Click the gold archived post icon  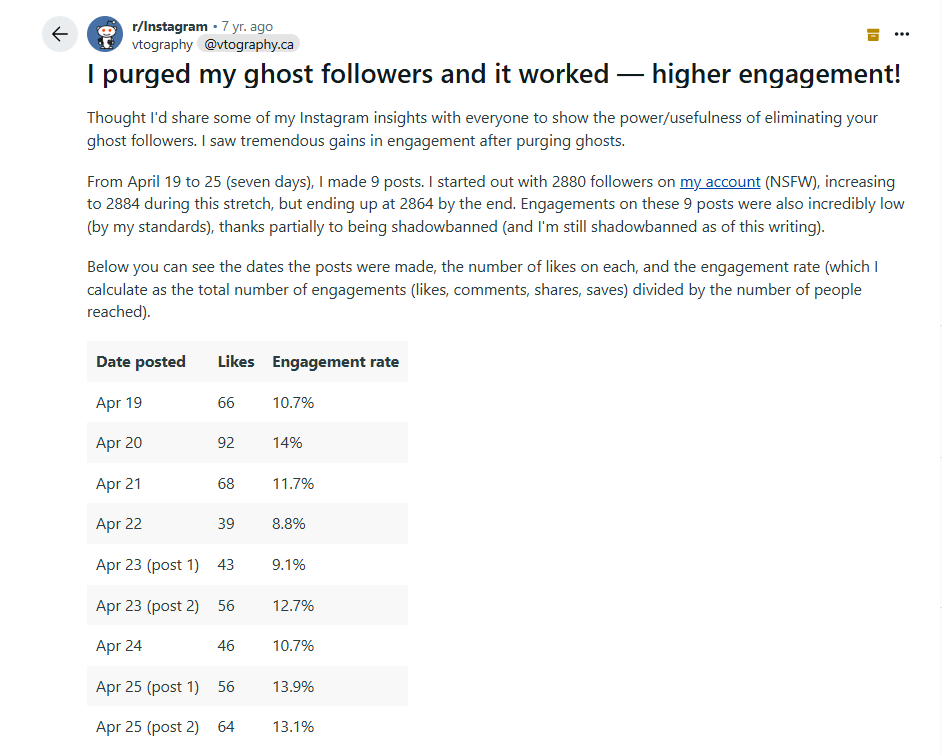tap(873, 34)
